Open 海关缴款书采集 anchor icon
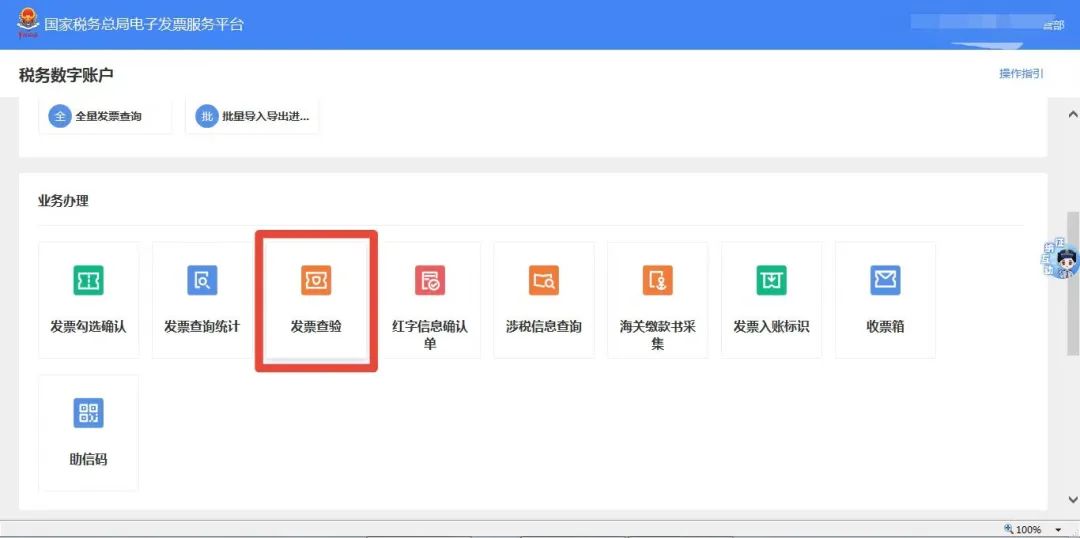The image size is (1080, 538). click(658, 280)
